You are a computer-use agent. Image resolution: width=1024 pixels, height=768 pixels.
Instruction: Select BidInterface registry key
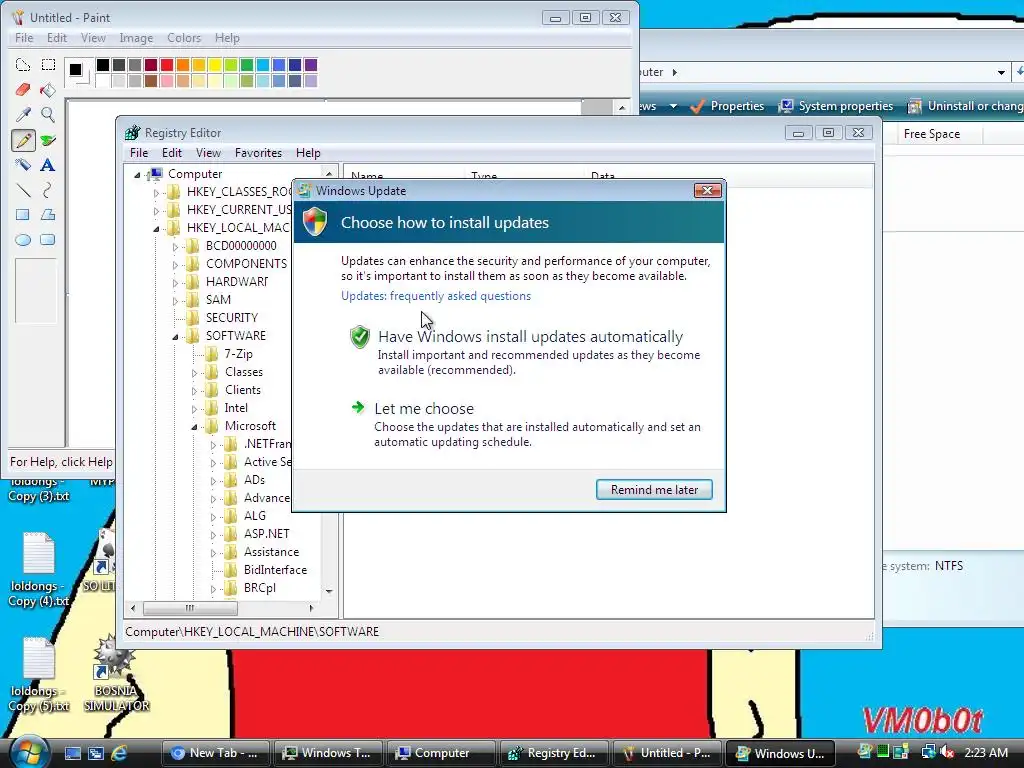point(275,570)
